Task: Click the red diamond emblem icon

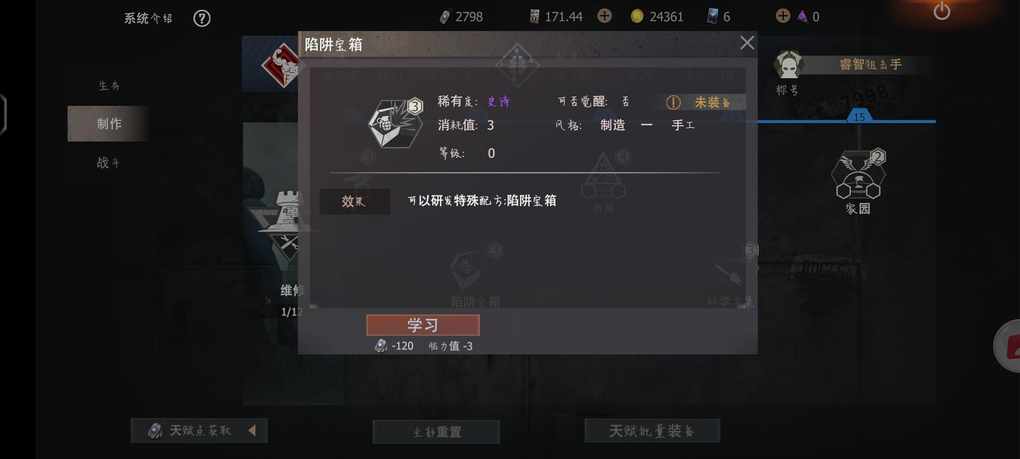Action: tap(280, 66)
